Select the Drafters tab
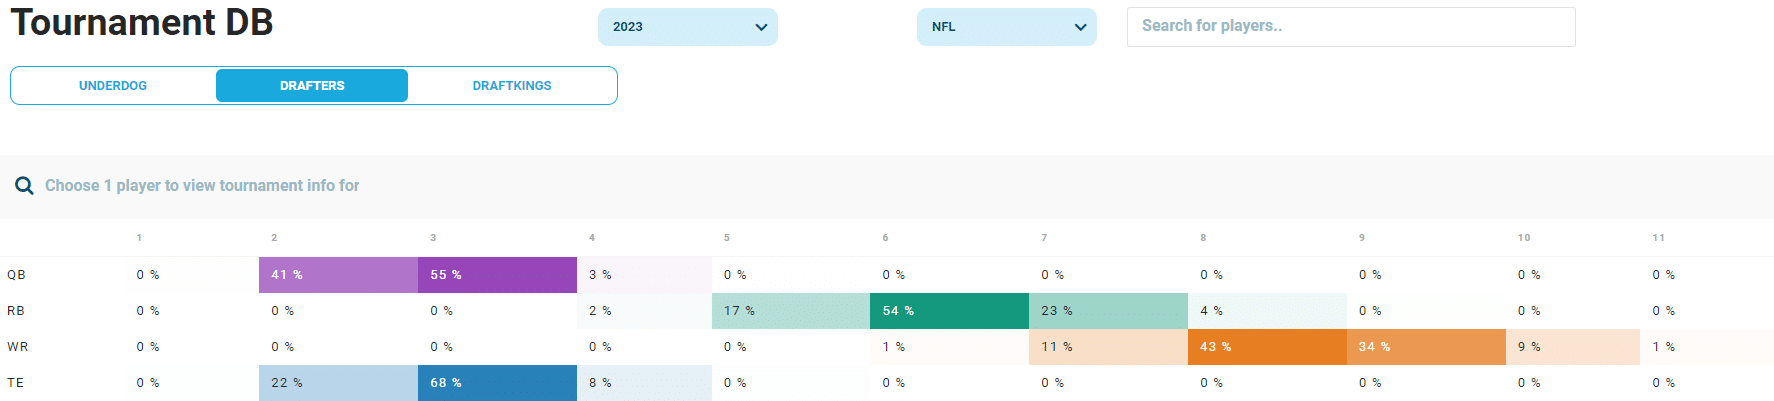This screenshot has width=1774, height=401. (x=312, y=86)
